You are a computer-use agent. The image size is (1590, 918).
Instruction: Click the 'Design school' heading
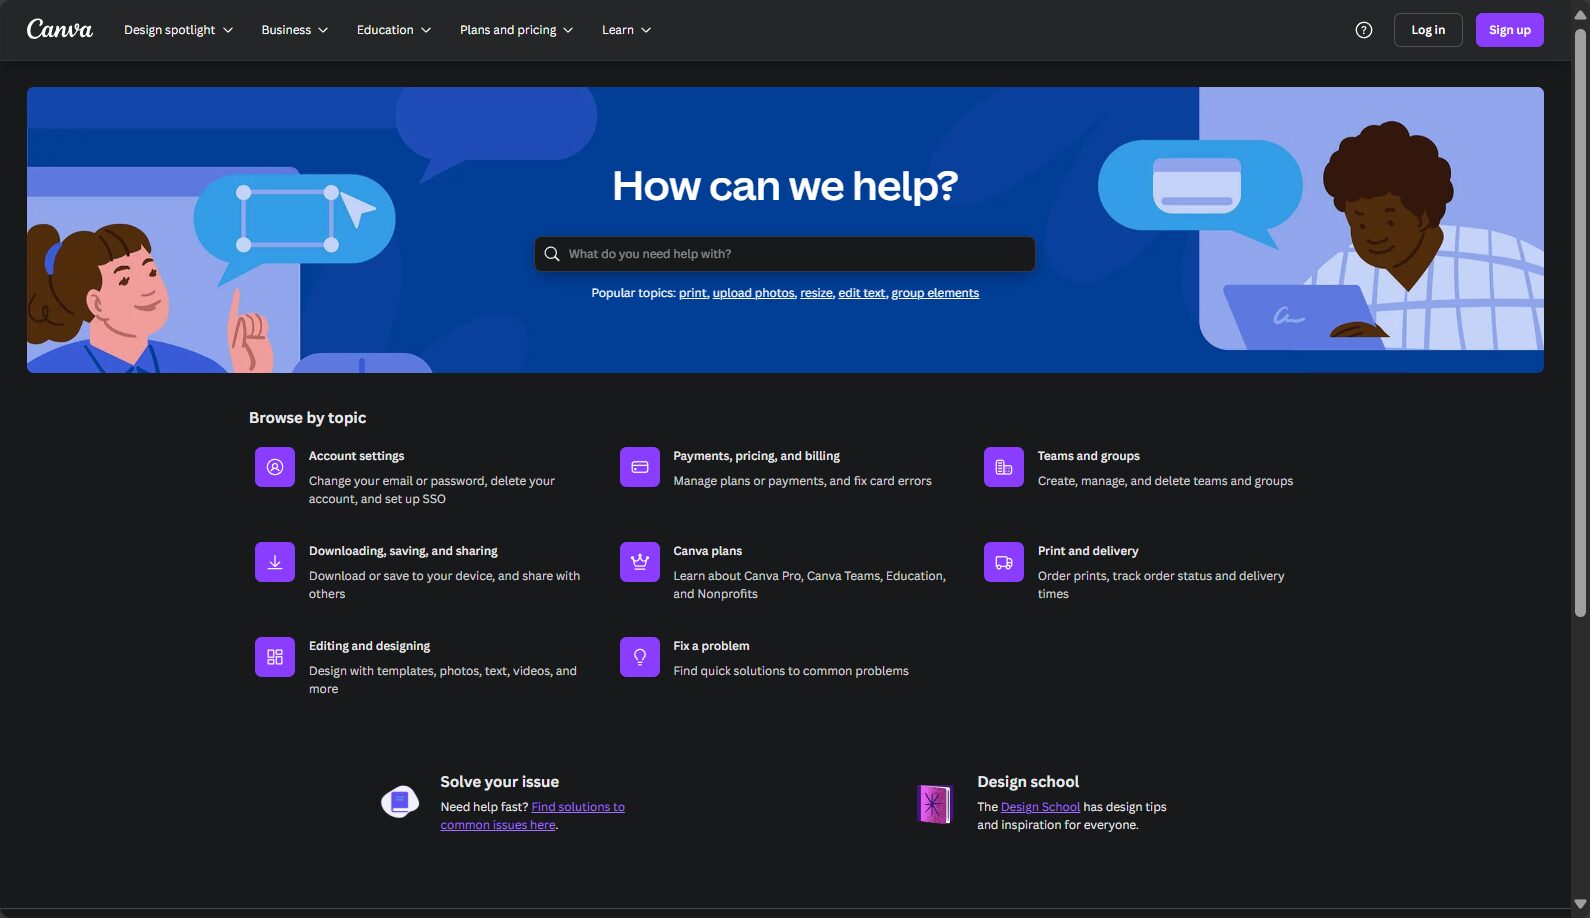(x=1028, y=782)
